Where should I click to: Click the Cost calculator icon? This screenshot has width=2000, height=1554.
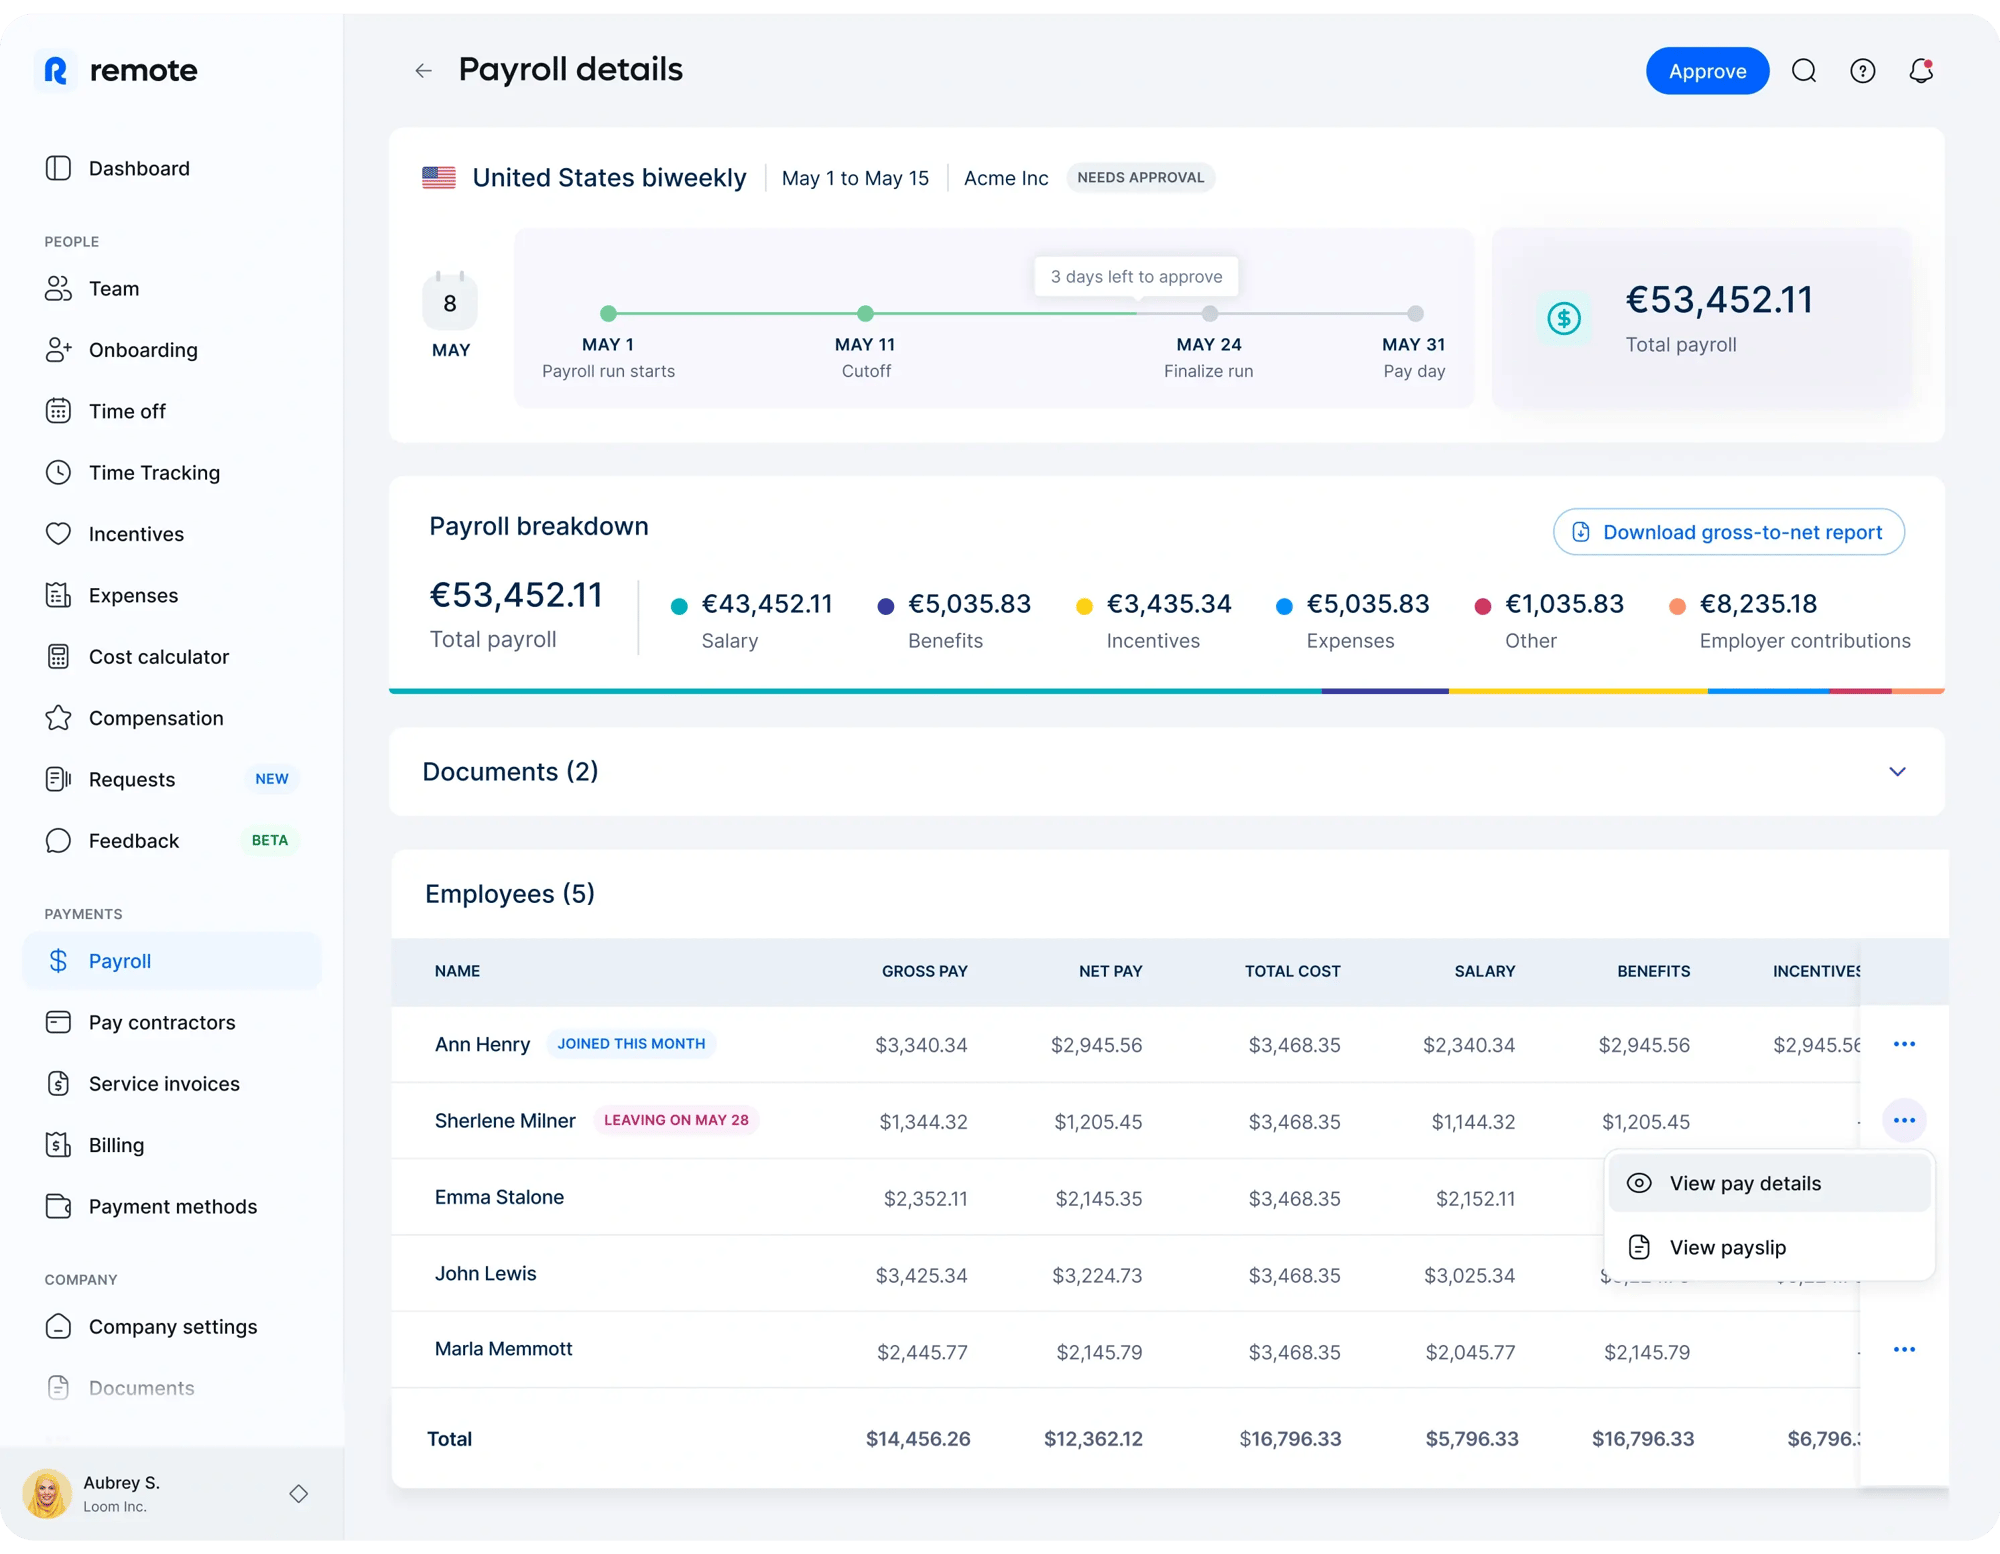(58, 657)
